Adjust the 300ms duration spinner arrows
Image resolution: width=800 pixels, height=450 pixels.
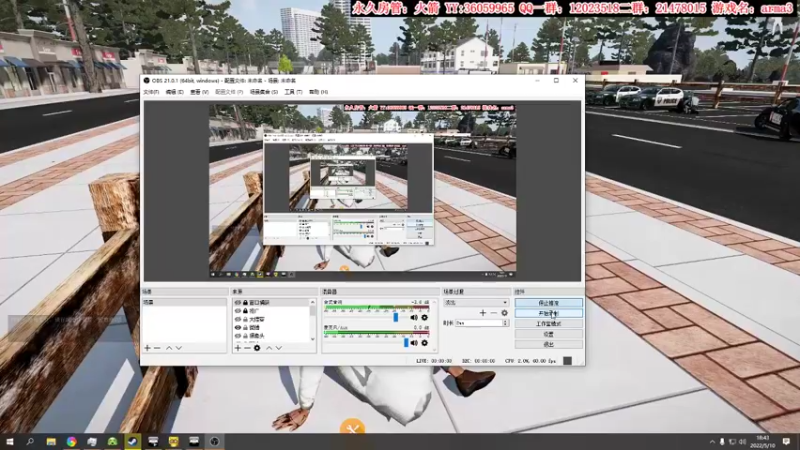coord(506,323)
